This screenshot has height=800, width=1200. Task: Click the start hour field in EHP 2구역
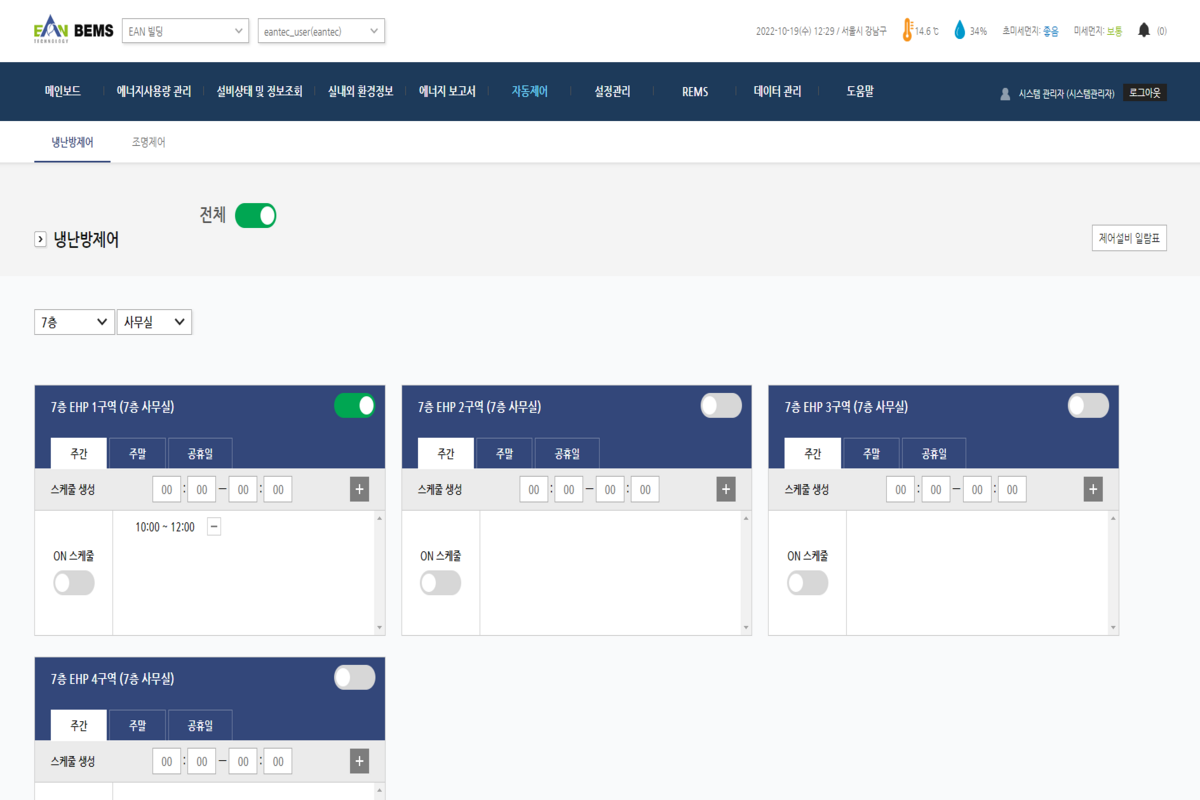coord(533,489)
